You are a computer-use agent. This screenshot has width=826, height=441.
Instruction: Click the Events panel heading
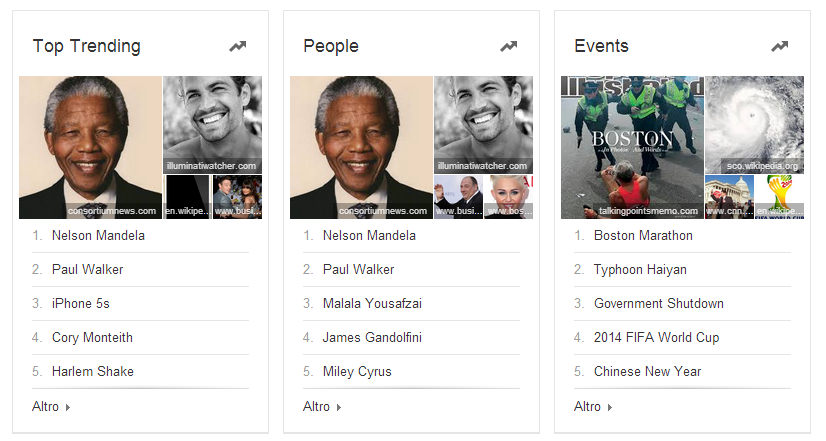pyautogui.click(x=601, y=46)
